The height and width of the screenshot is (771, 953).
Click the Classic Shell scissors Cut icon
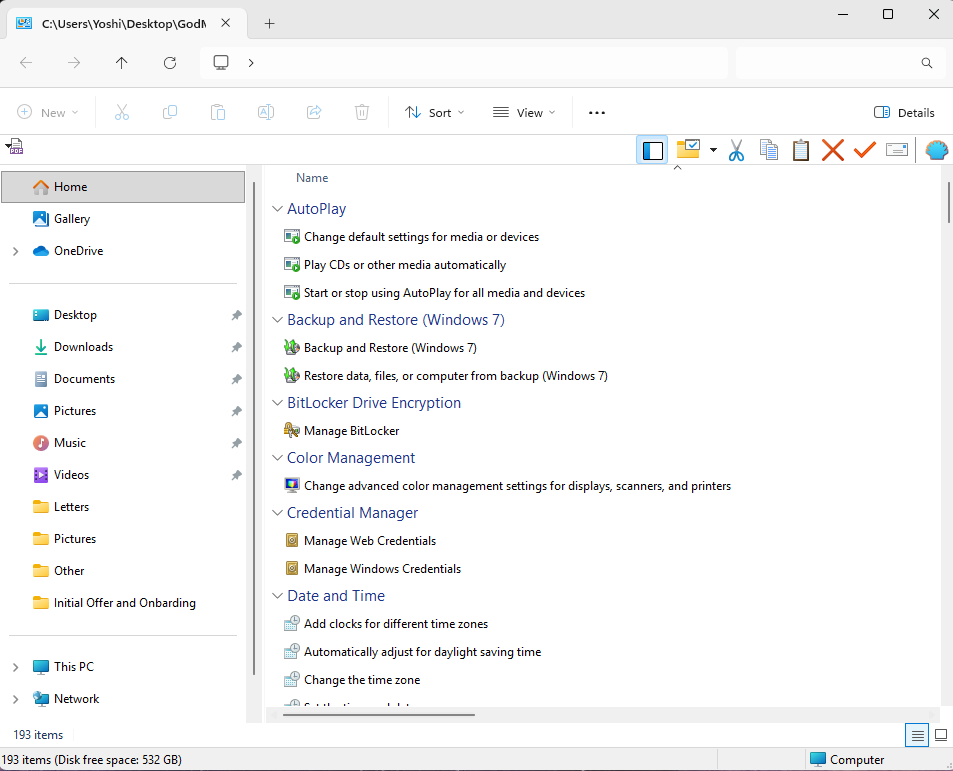point(736,150)
